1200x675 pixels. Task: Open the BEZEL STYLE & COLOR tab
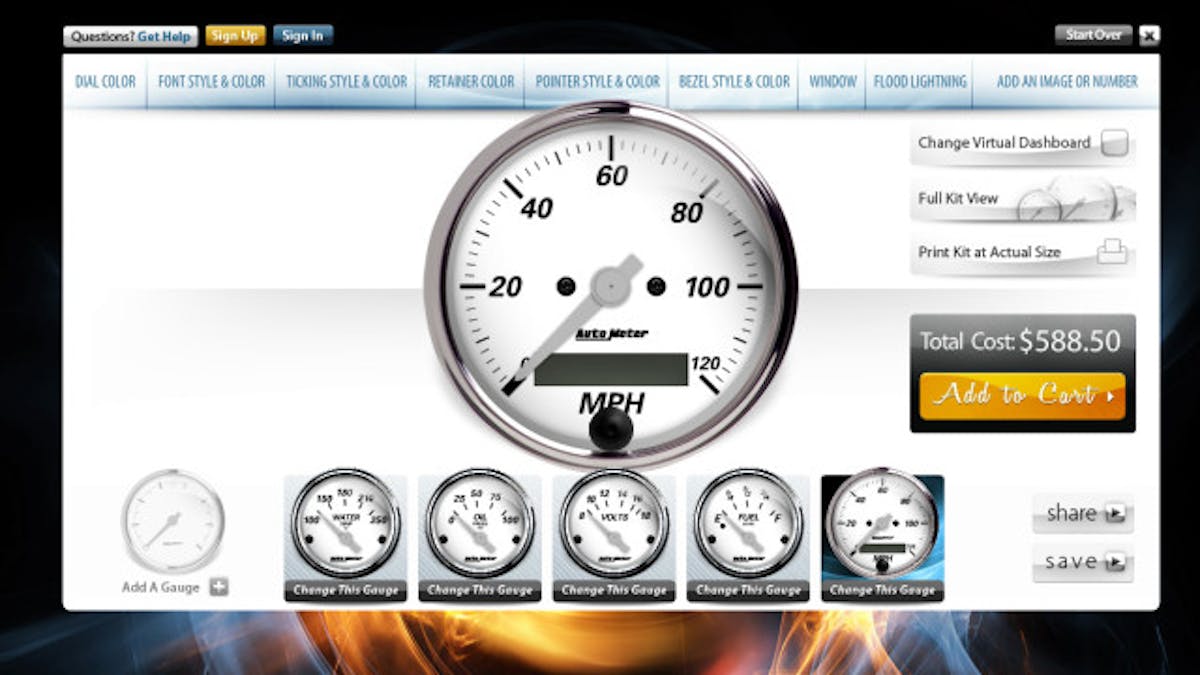pyautogui.click(x=732, y=82)
